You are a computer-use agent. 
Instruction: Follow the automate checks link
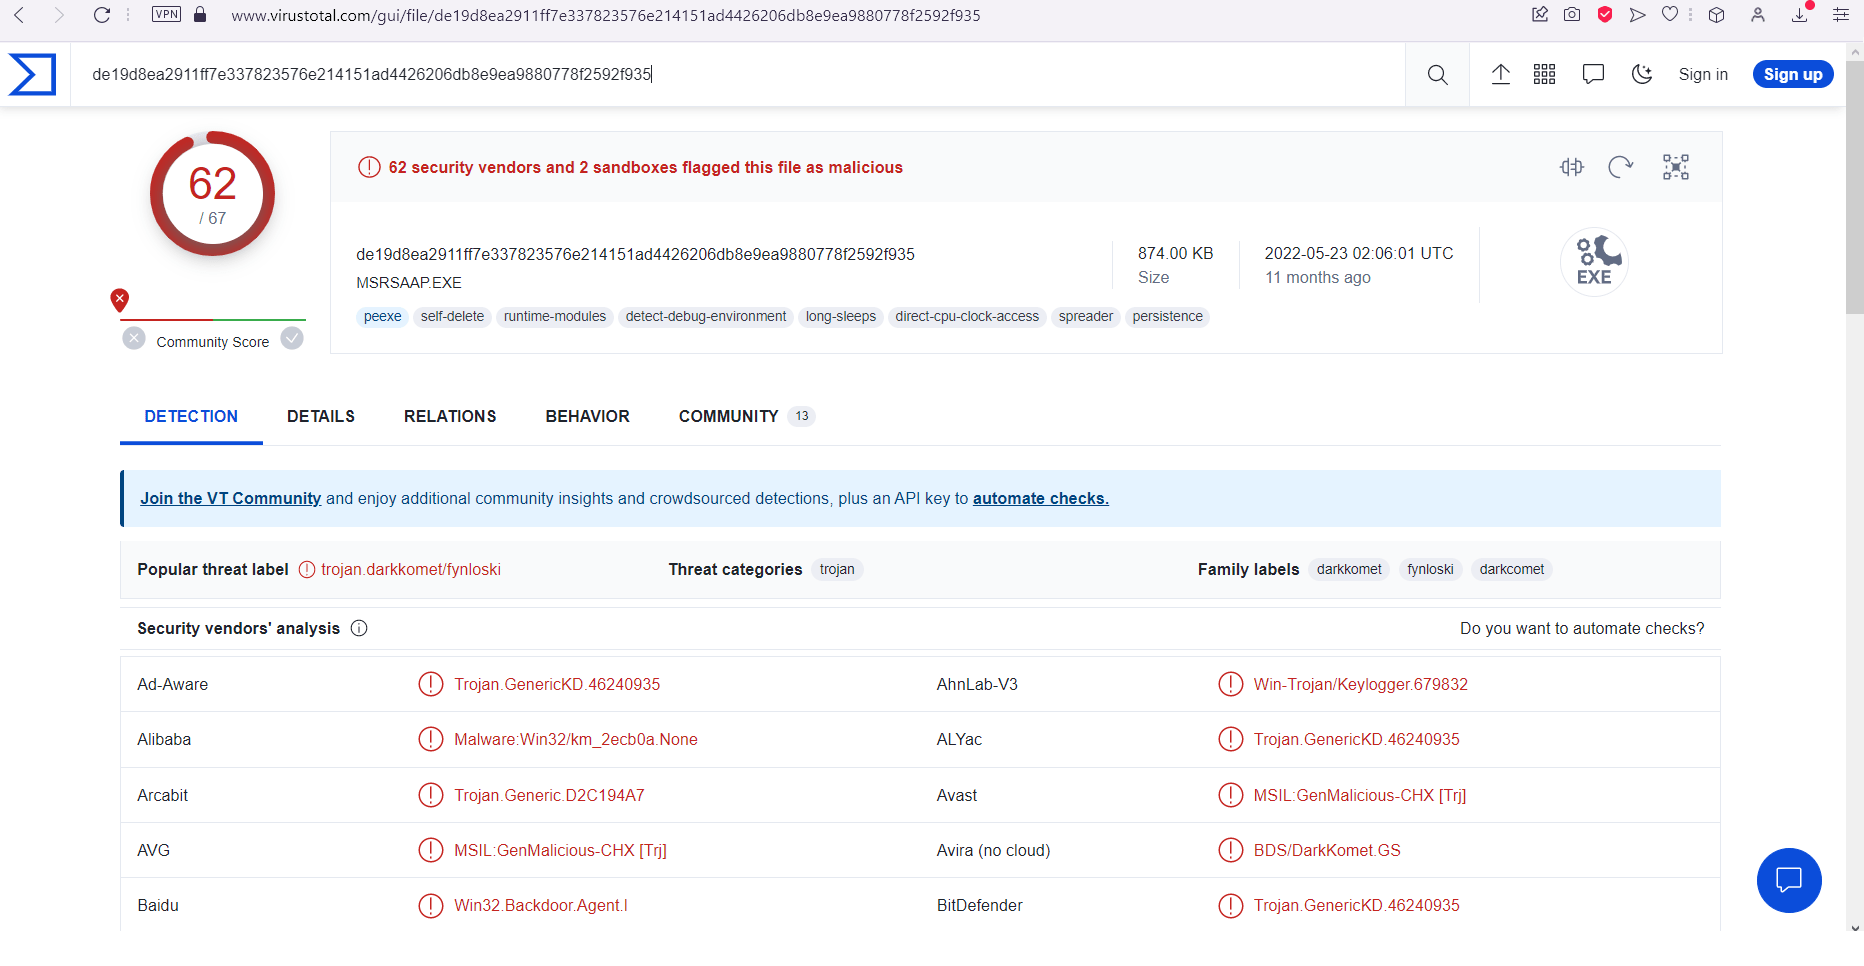(1041, 498)
